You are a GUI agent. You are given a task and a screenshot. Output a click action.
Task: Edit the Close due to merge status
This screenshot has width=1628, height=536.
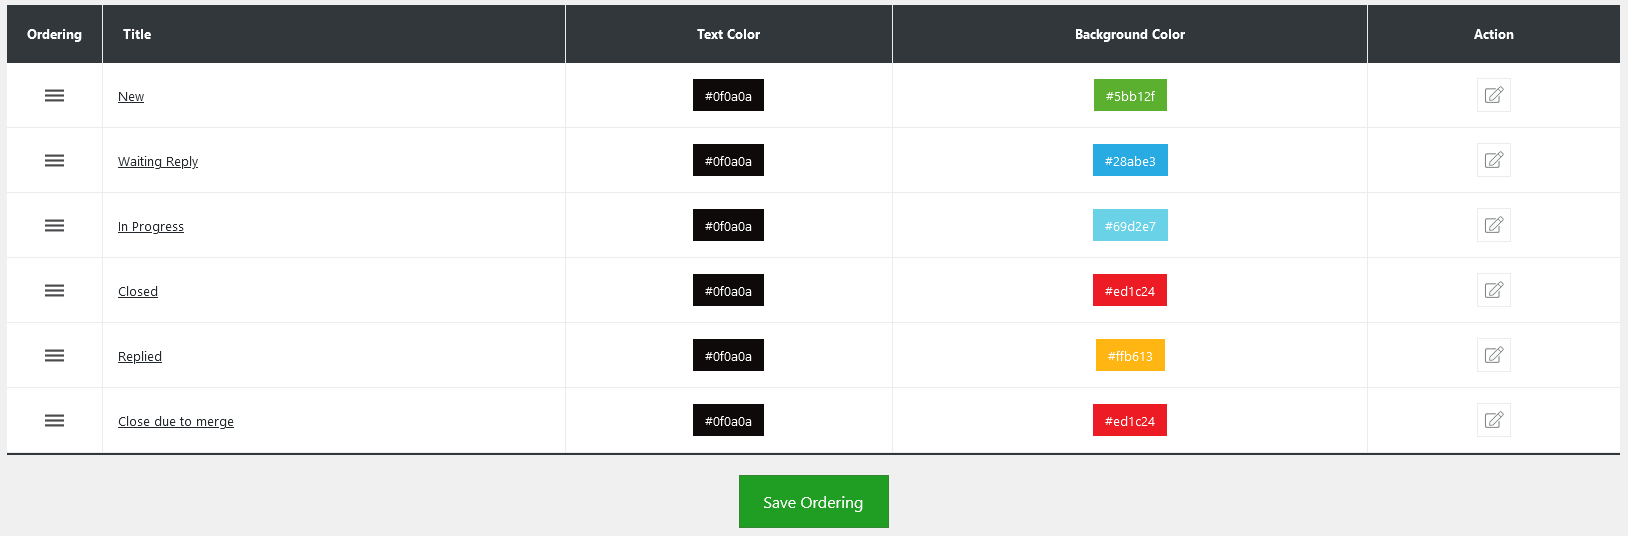coord(1493,420)
